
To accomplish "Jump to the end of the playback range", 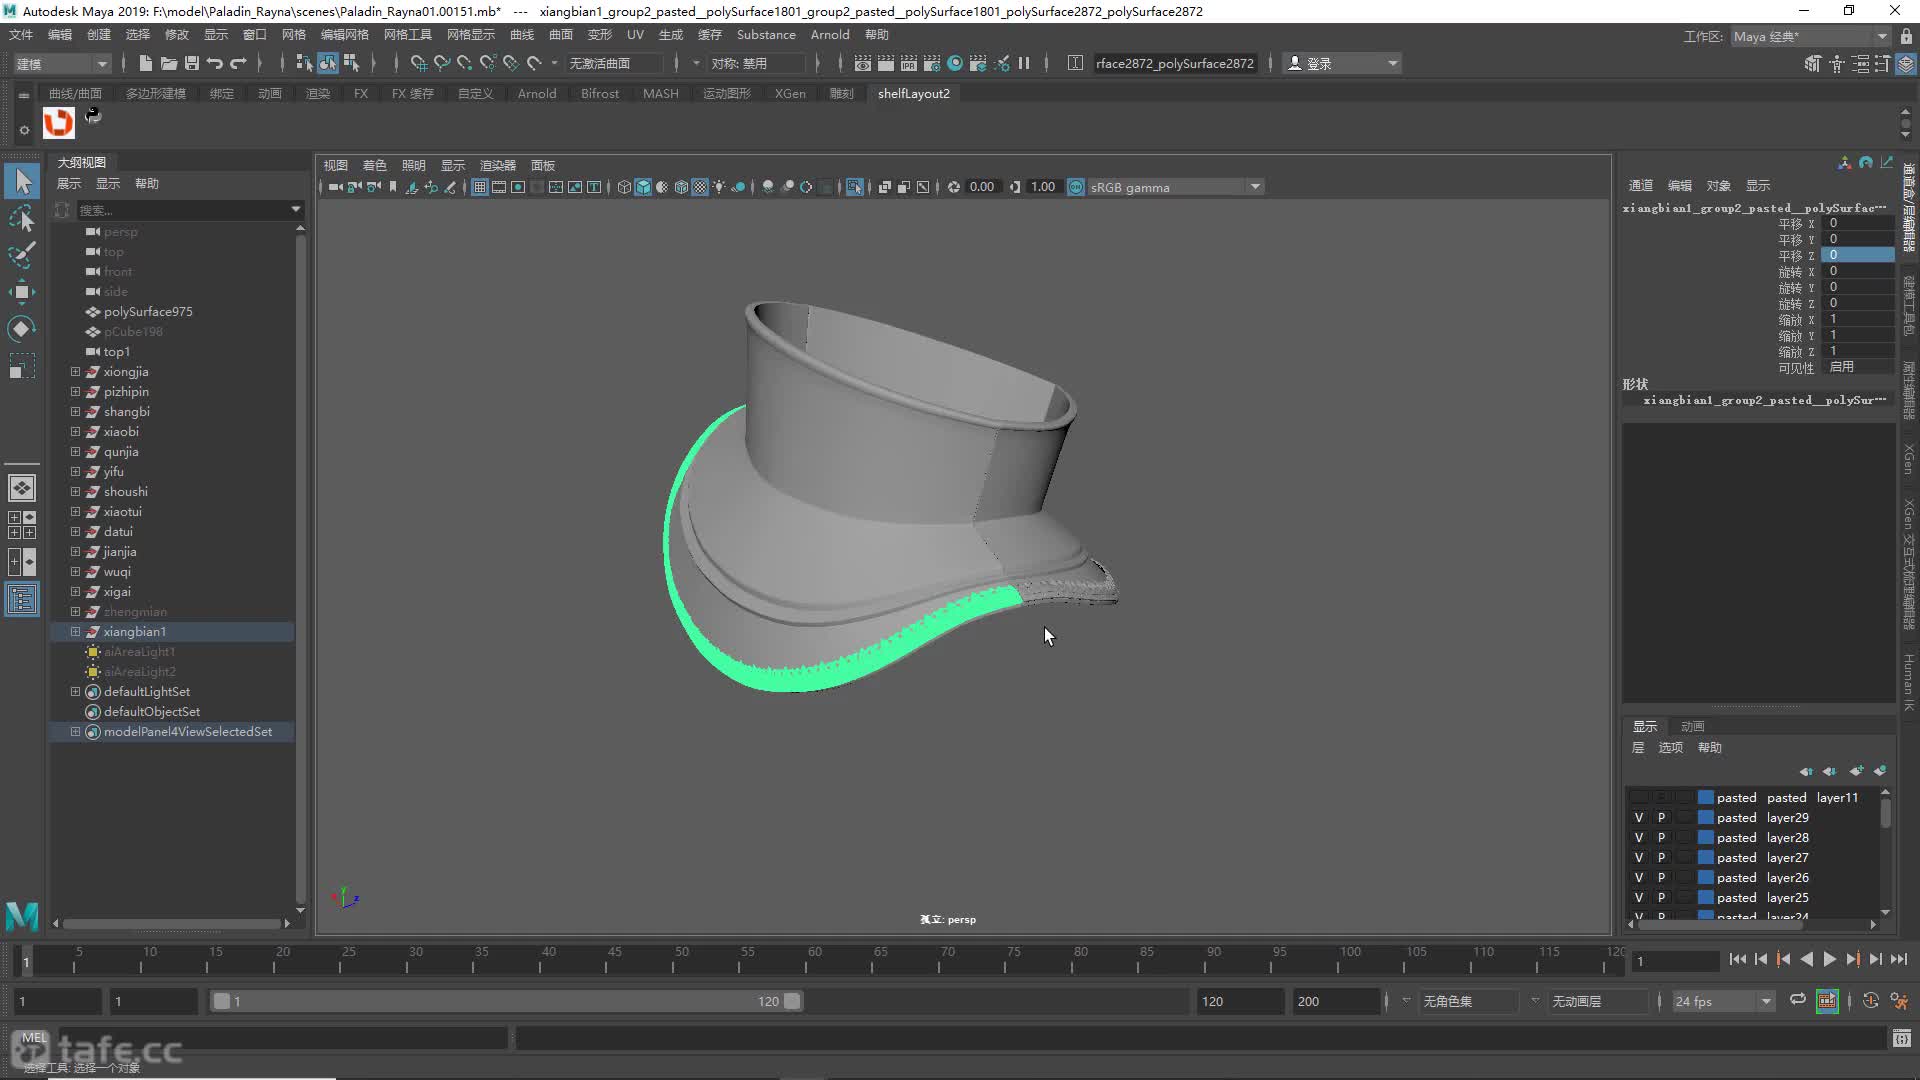I will [1898, 959].
